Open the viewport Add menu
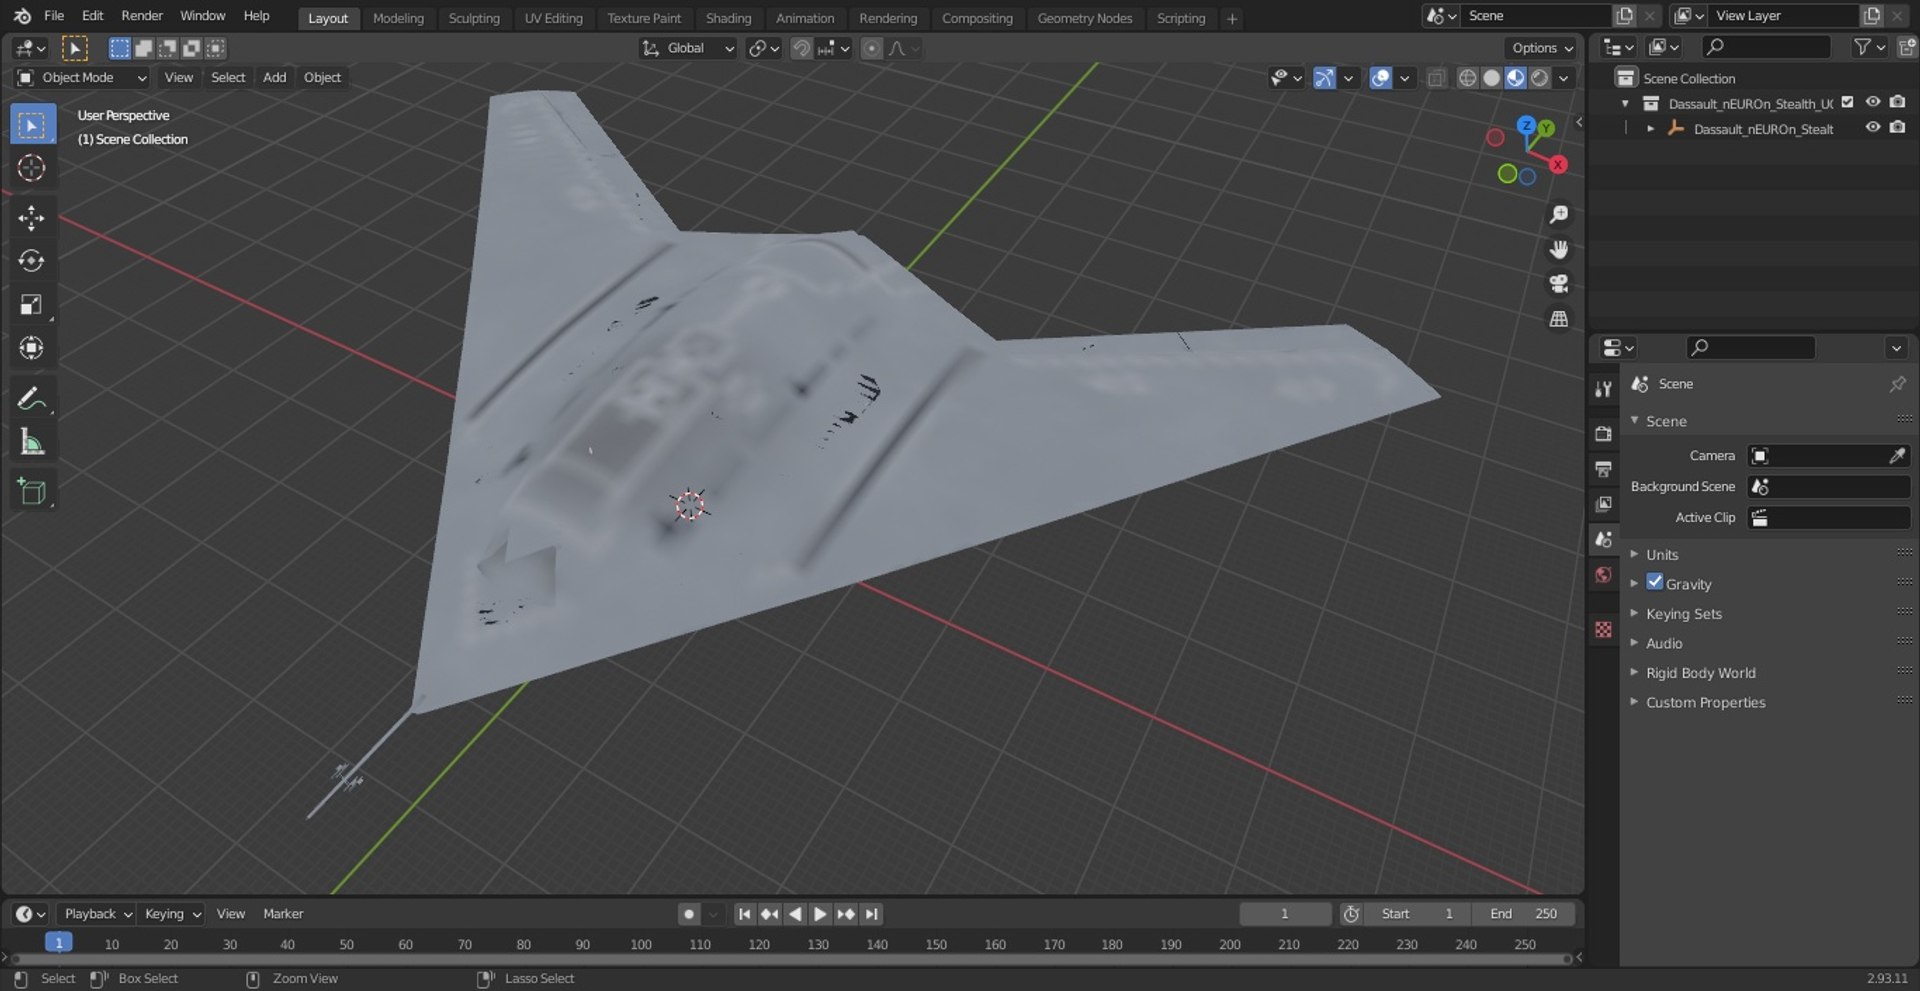The width and height of the screenshot is (1920, 991). point(274,77)
